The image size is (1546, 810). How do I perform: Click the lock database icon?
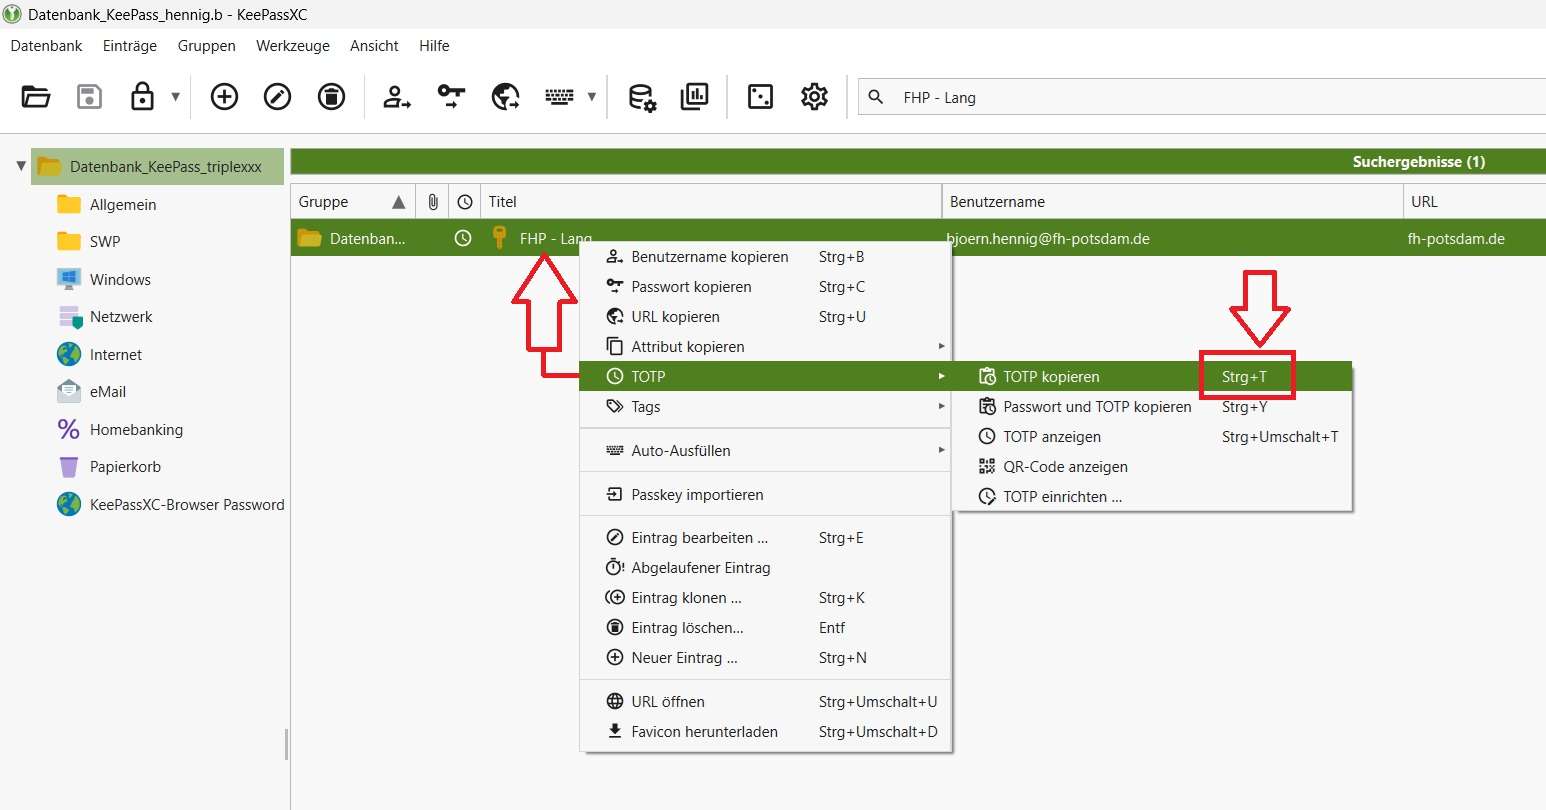tap(143, 97)
